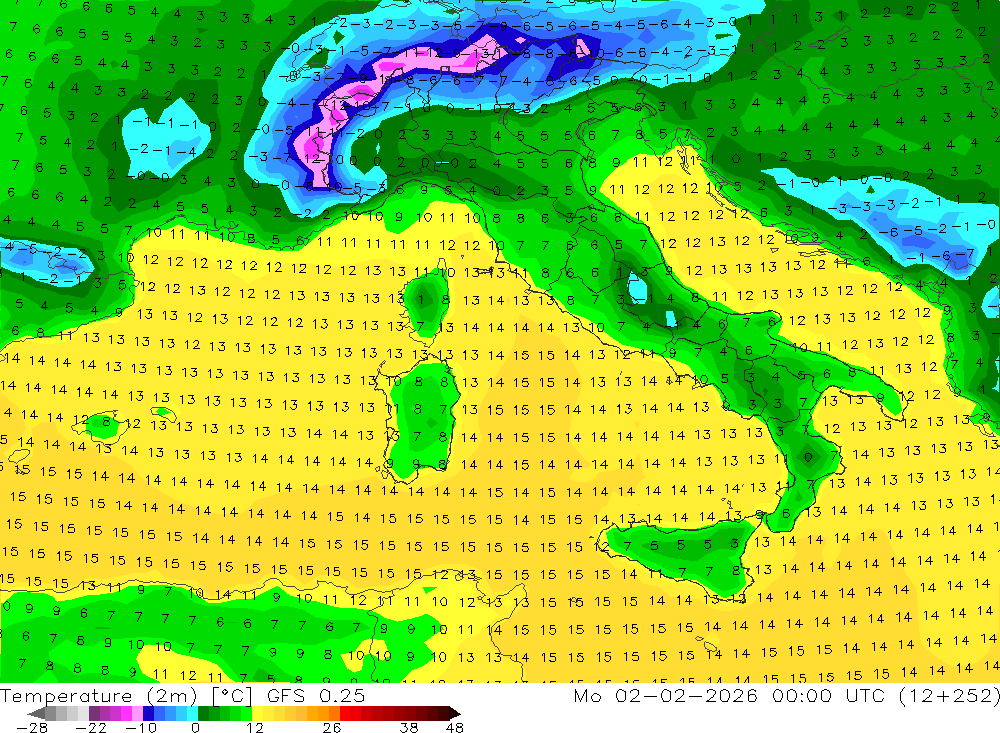Image resolution: width=1000 pixels, height=733 pixels.
Task: Click the yellow swatch at 12 on scale
Action: pyautogui.click(x=258, y=713)
